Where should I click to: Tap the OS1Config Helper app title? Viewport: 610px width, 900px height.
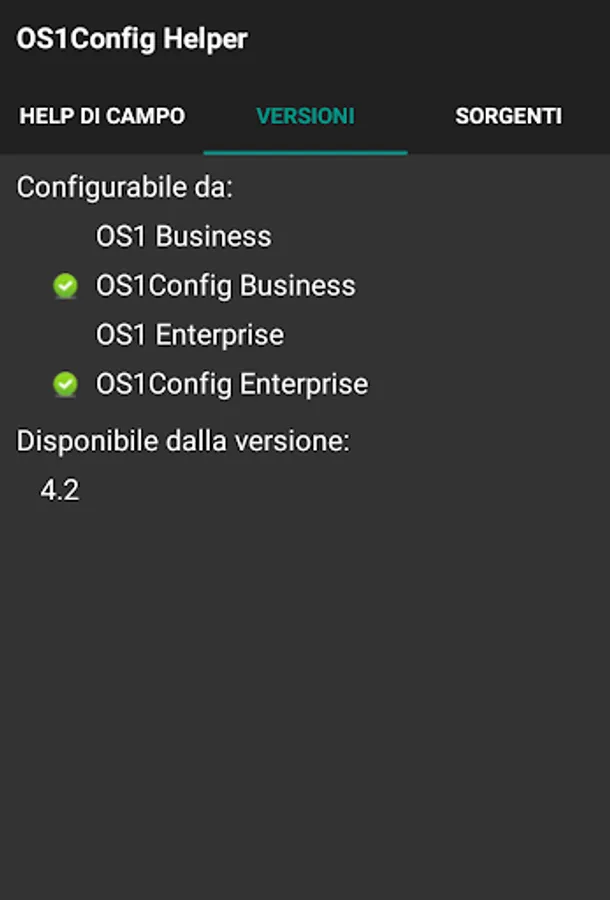[131, 40]
